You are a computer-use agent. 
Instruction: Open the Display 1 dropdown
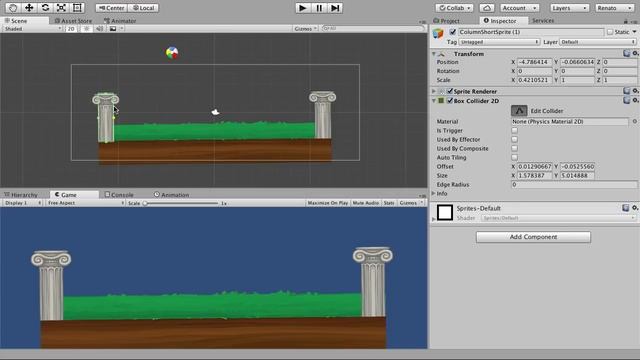pos(23,203)
